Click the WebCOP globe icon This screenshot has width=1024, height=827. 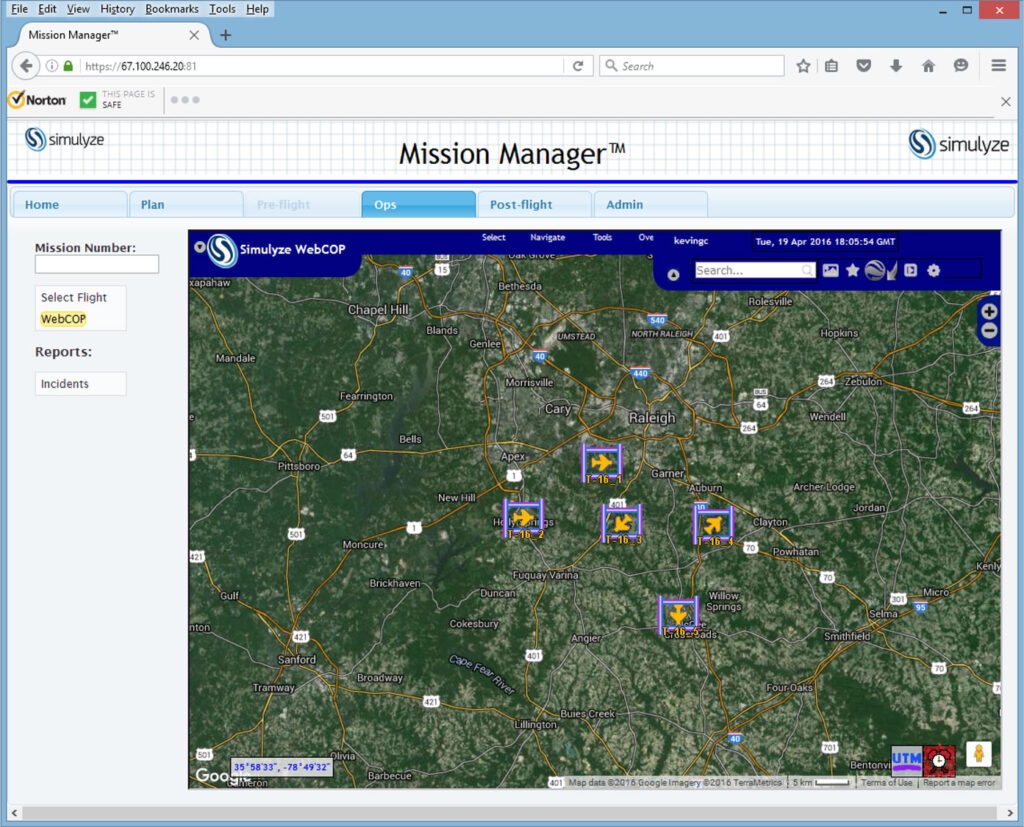click(x=875, y=270)
